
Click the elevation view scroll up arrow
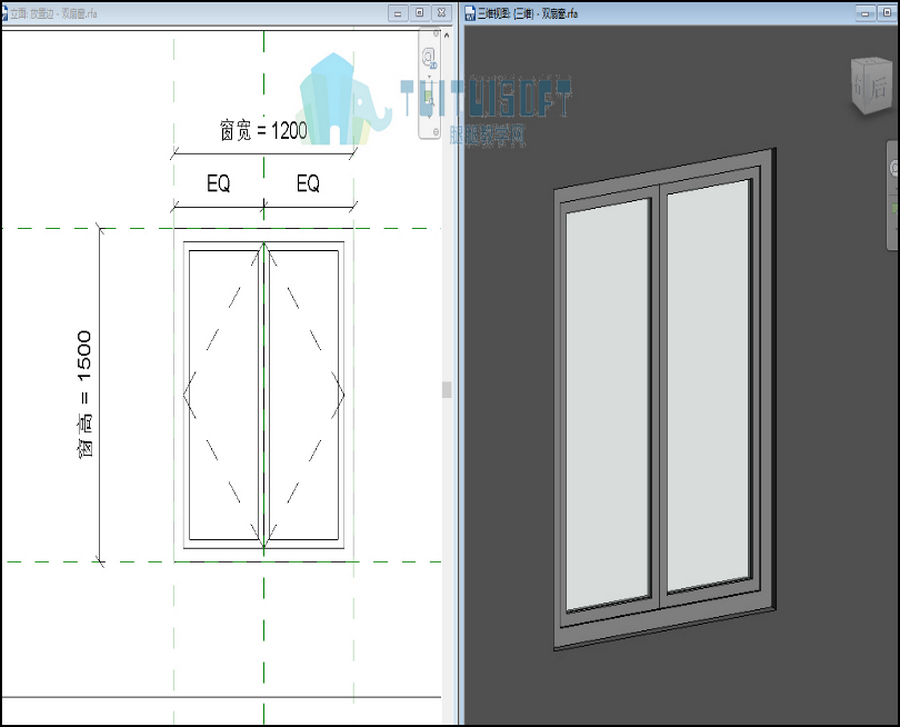(x=447, y=36)
